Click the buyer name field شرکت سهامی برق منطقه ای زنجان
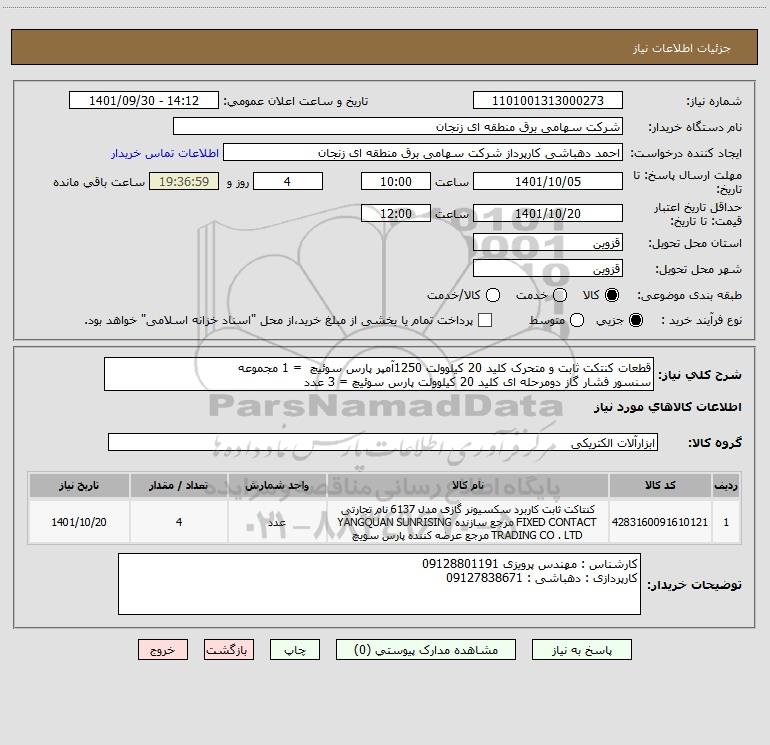770x745 pixels. point(398,127)
